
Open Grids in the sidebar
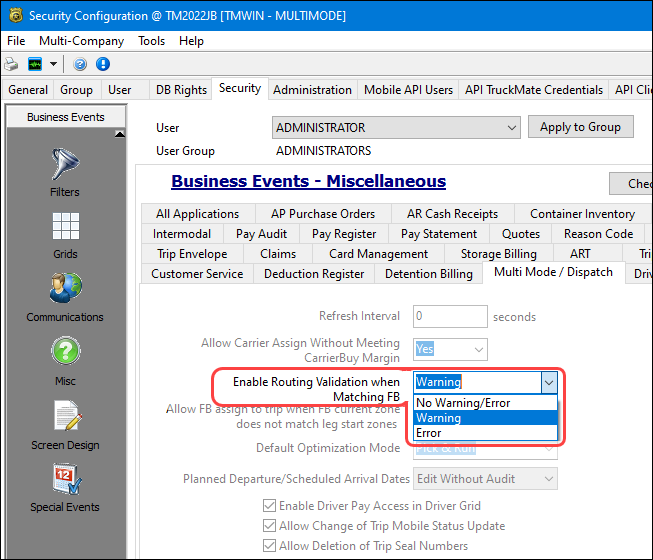(64, 234)
